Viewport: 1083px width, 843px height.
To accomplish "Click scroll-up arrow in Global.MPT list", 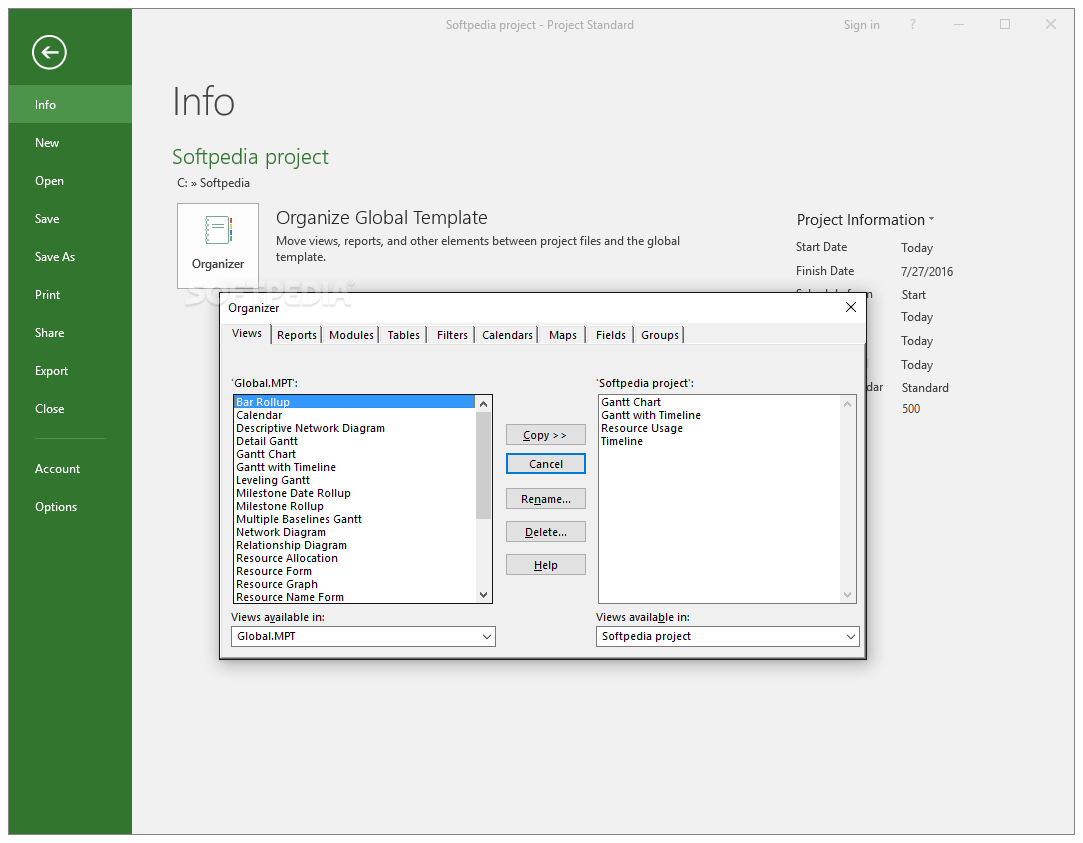I will click(483, 404).
